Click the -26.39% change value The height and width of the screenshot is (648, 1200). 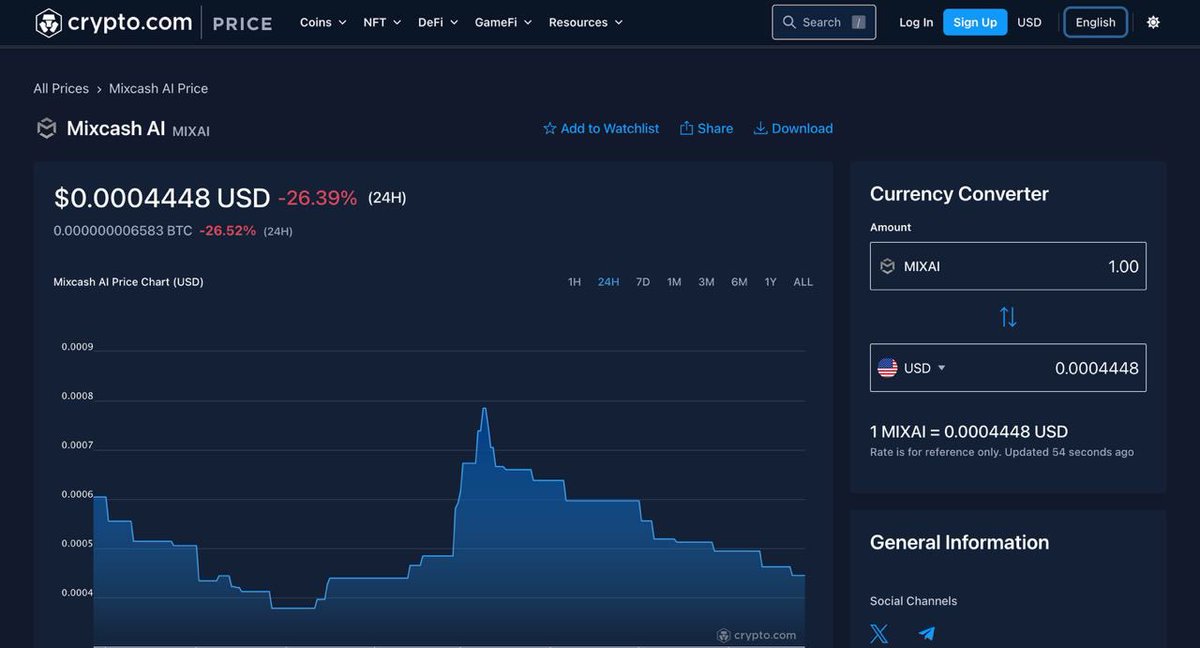317,198
